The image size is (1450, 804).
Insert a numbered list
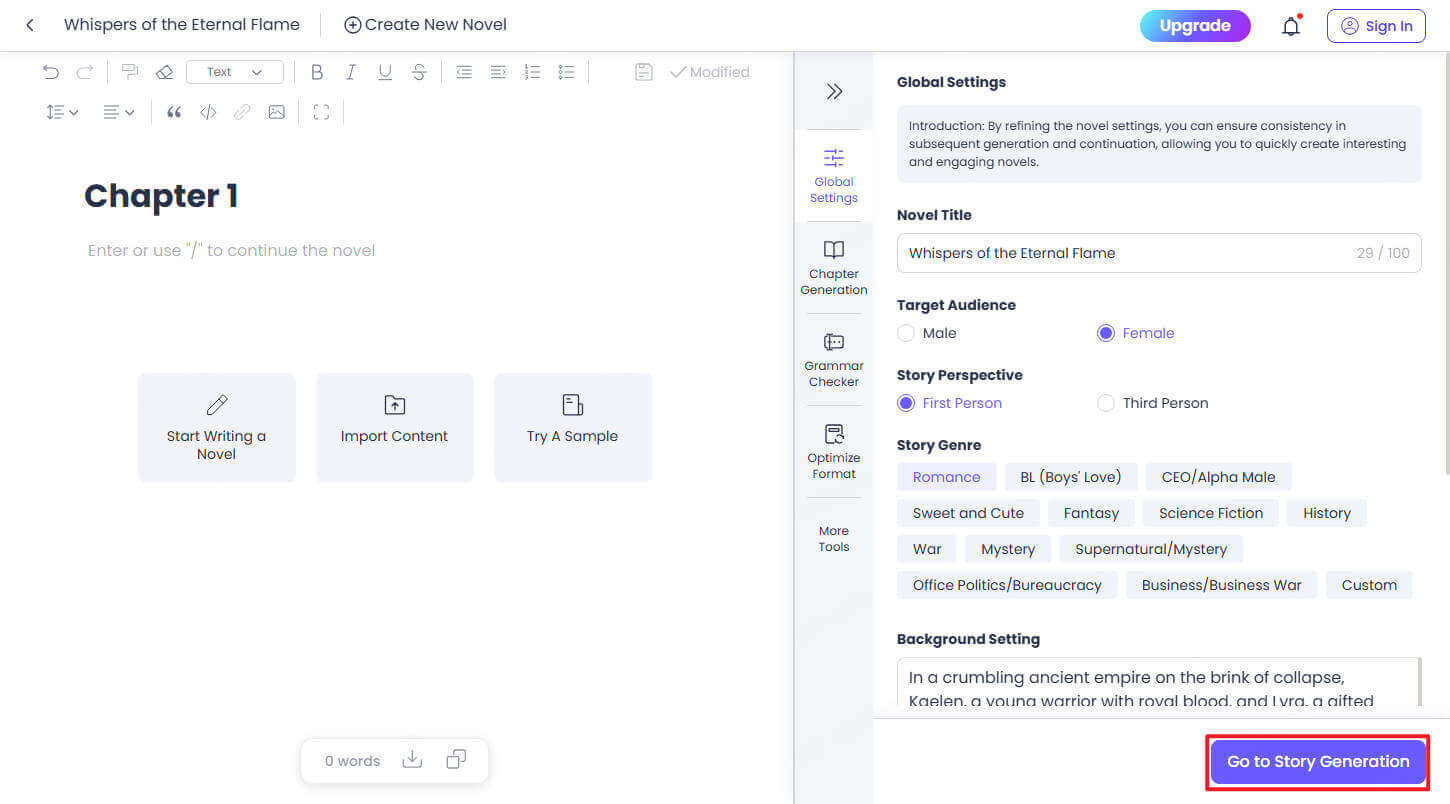(x=532, y=72)
